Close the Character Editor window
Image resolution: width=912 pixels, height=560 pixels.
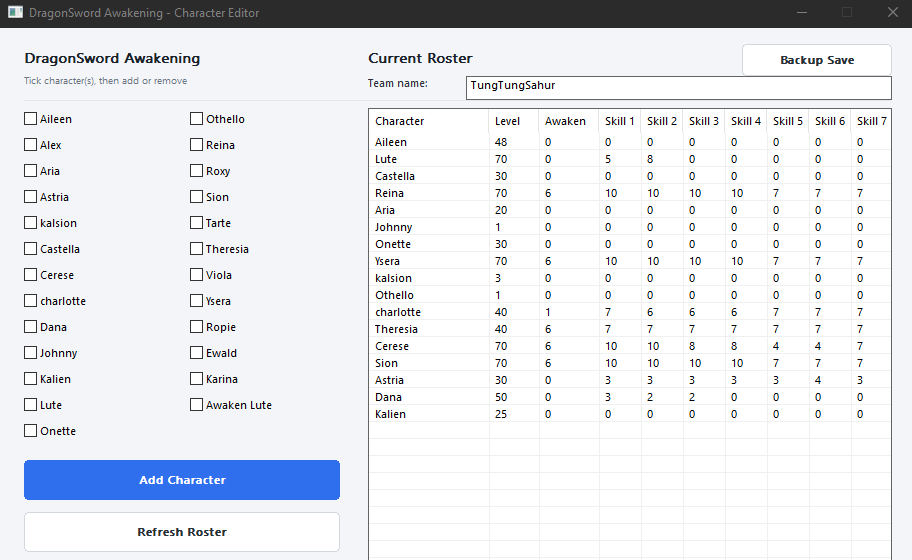[892, 12]
